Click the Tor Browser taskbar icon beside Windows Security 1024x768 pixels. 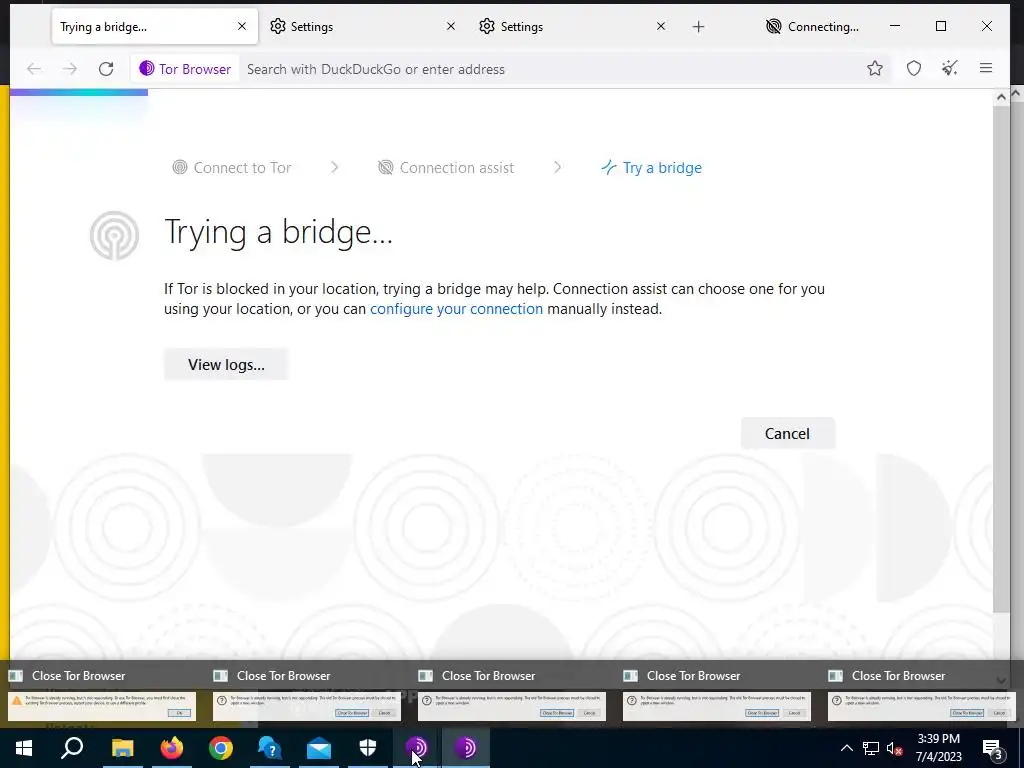click(x=416, y=748)
